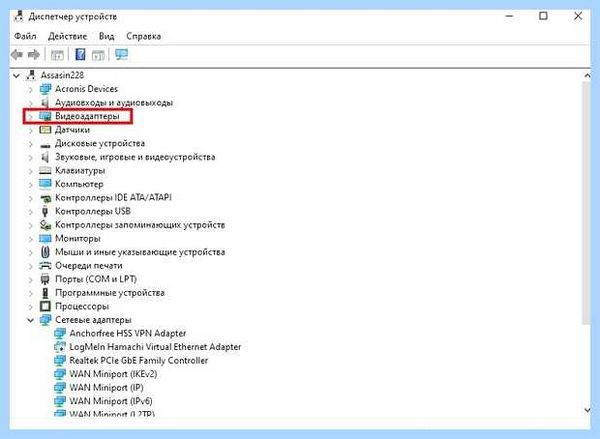The height and width of the screenshot is (439, 600).
Task: Click the Процессоры chip icon
Action: pyautogui.click(x=45, y=306)
